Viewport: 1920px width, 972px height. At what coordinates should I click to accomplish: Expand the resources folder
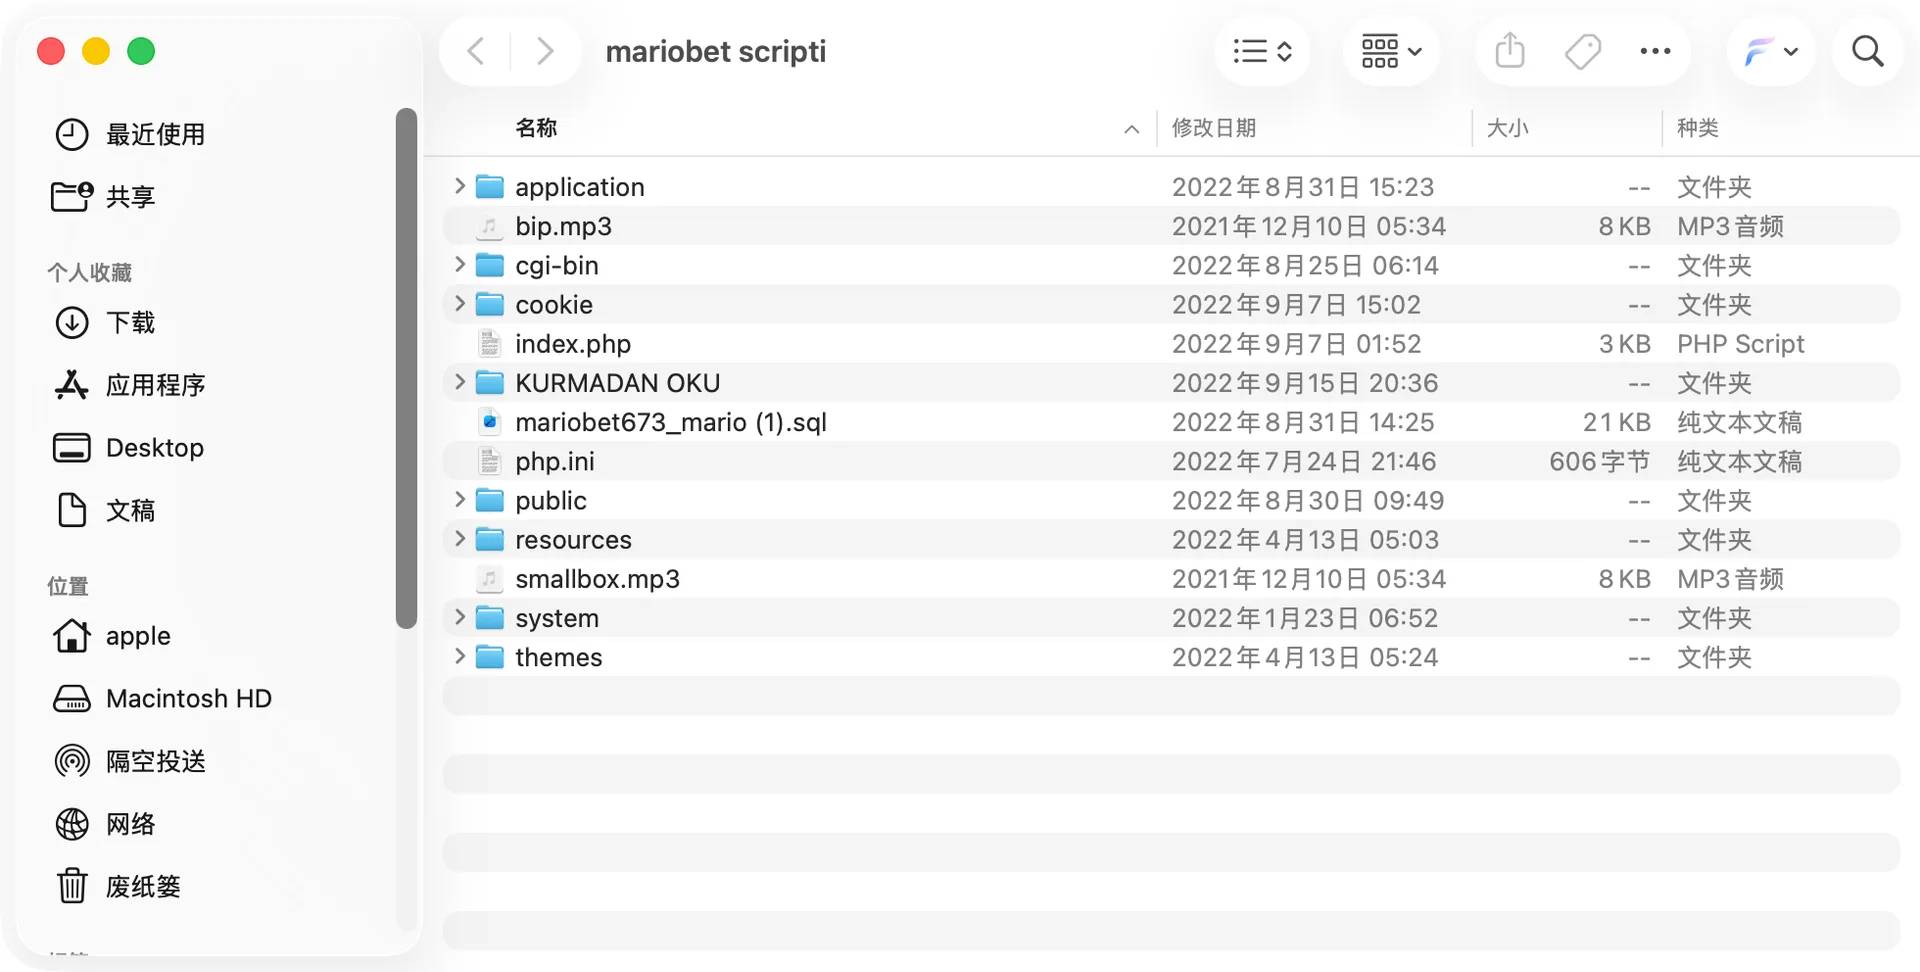tap(460, 539)
